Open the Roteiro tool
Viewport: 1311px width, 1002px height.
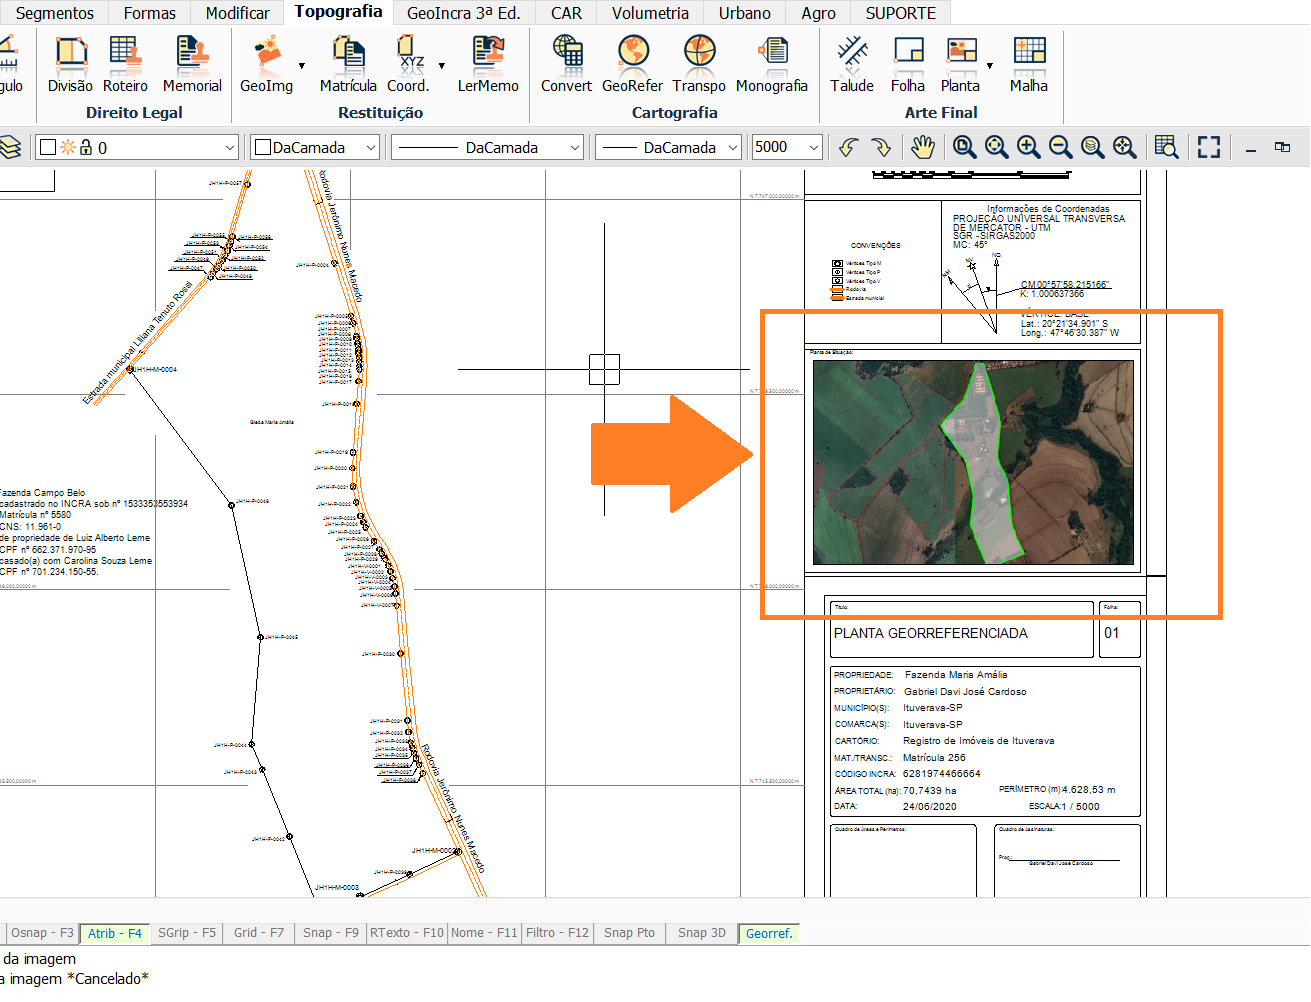click(x=125, y=65)
